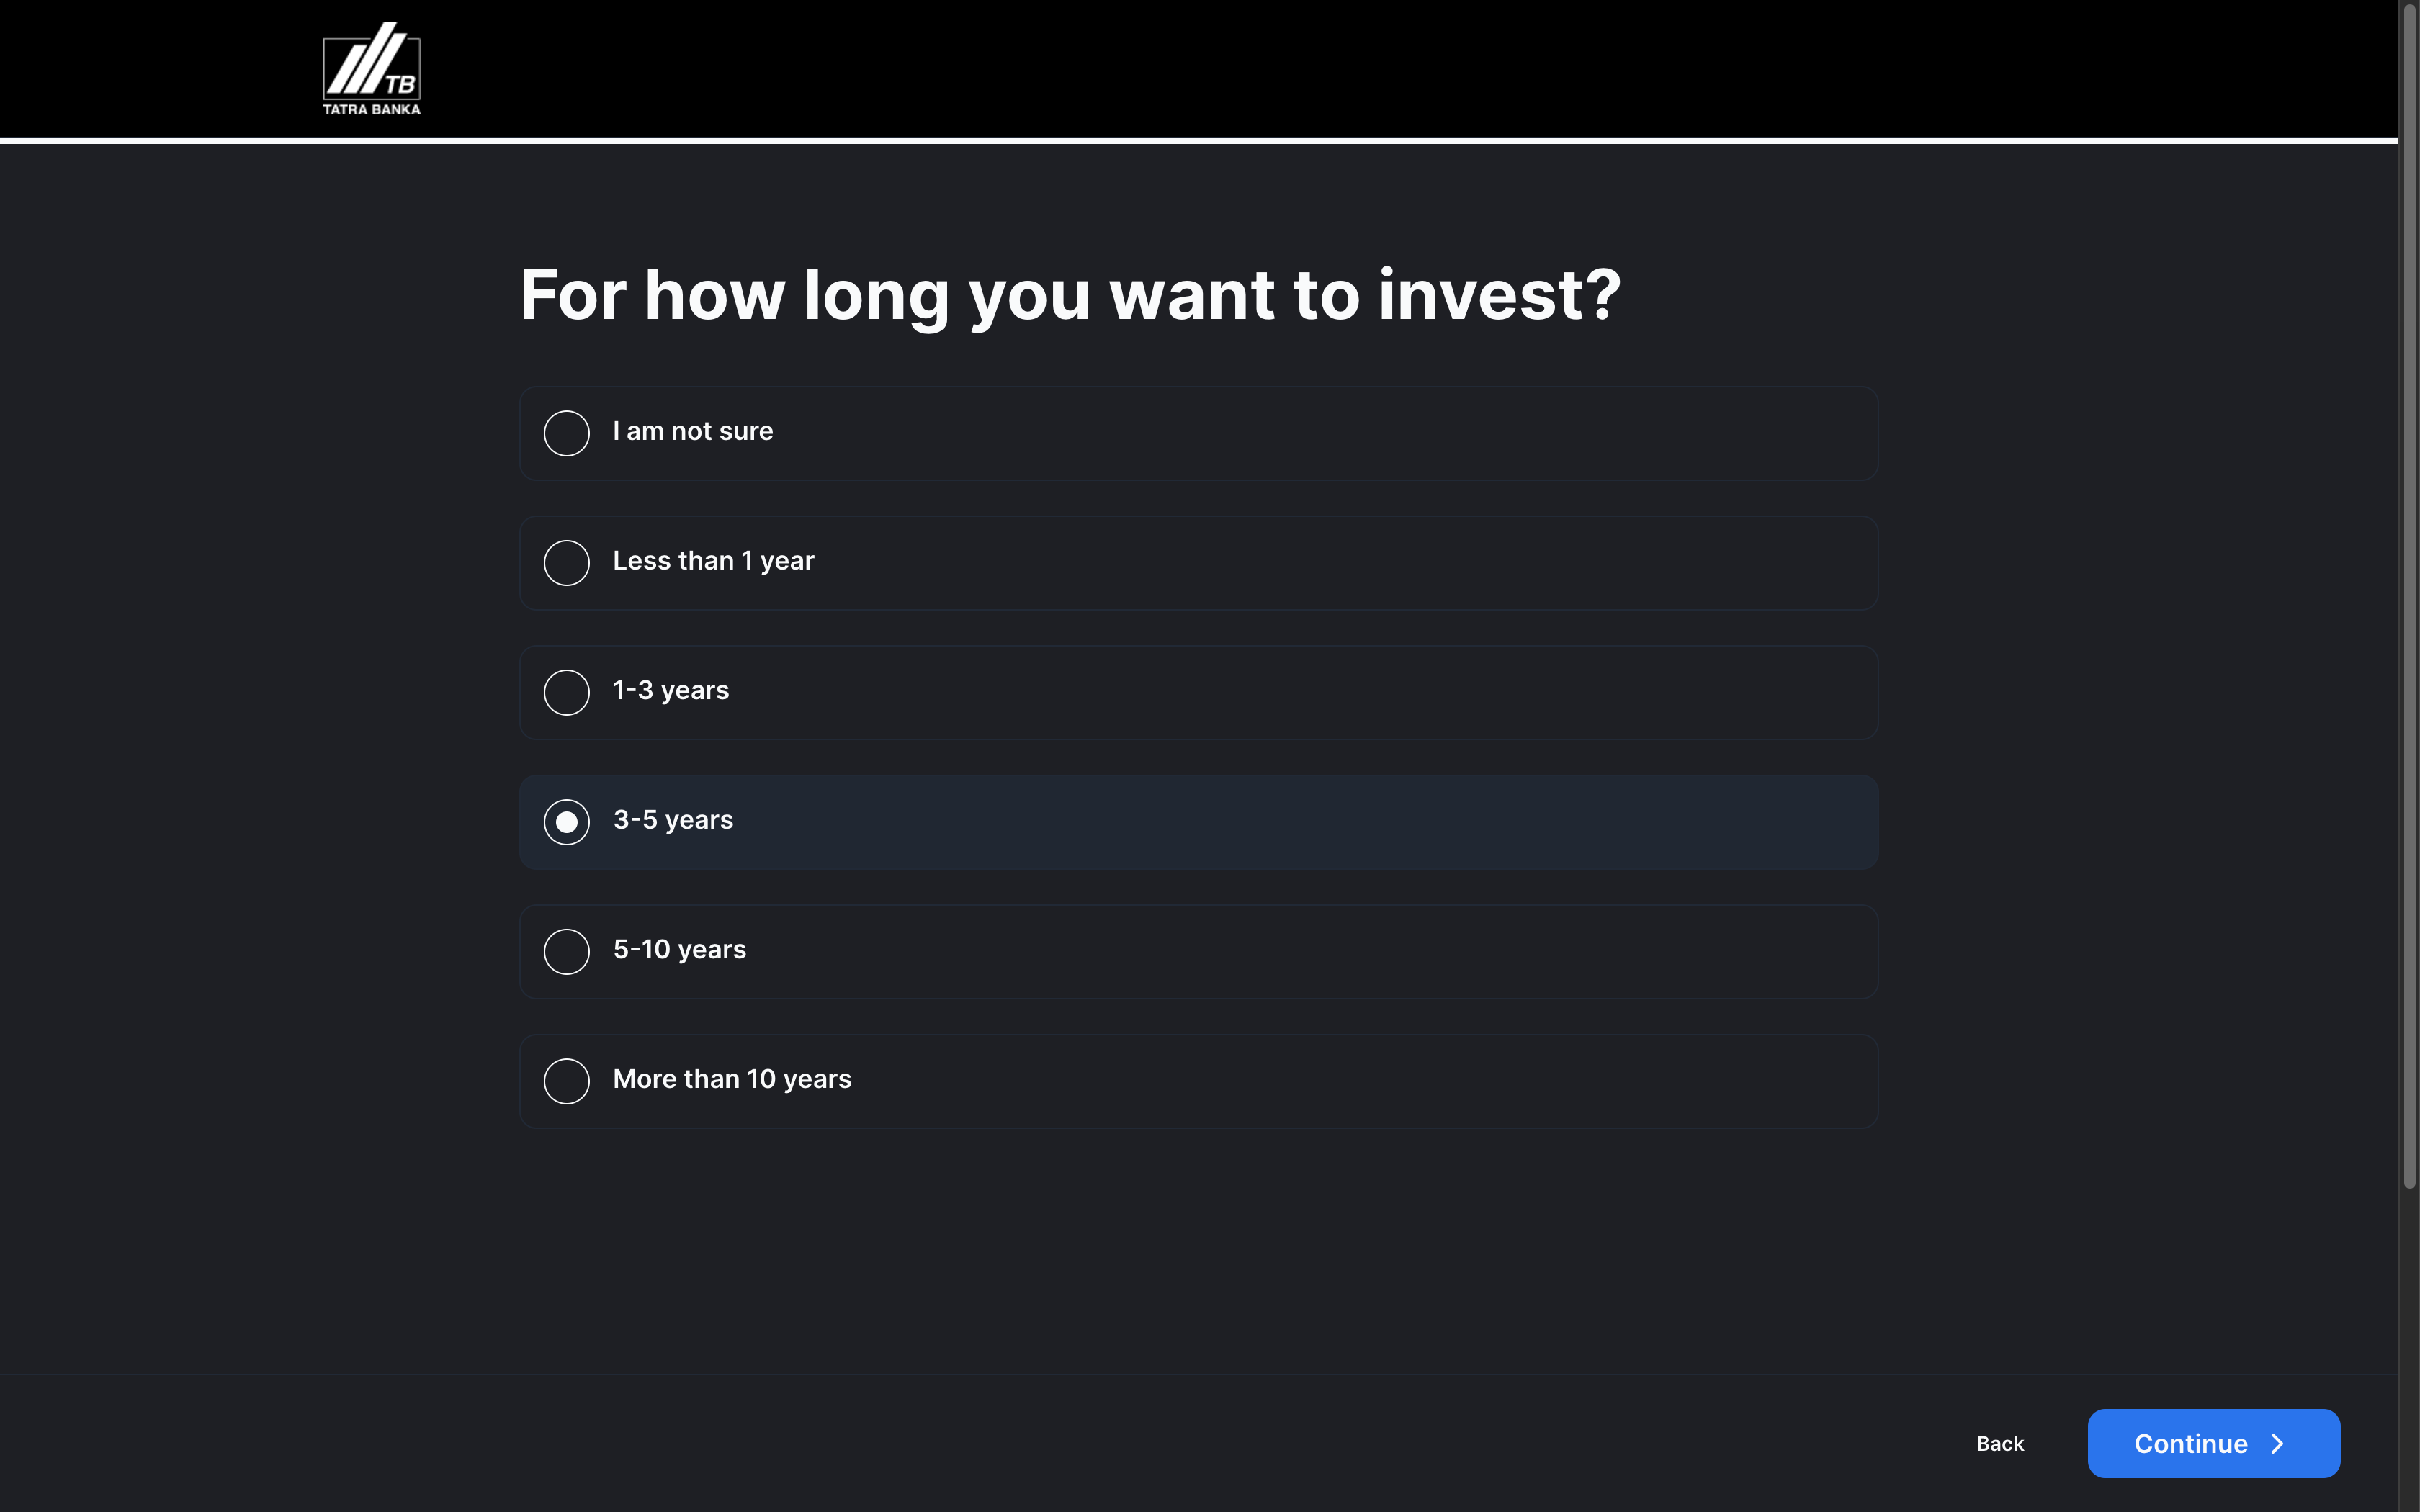Viewport: 2420px width, 1512px height.
Task: Proceed with the blue Continue button
Action: click(2213, 1443)
